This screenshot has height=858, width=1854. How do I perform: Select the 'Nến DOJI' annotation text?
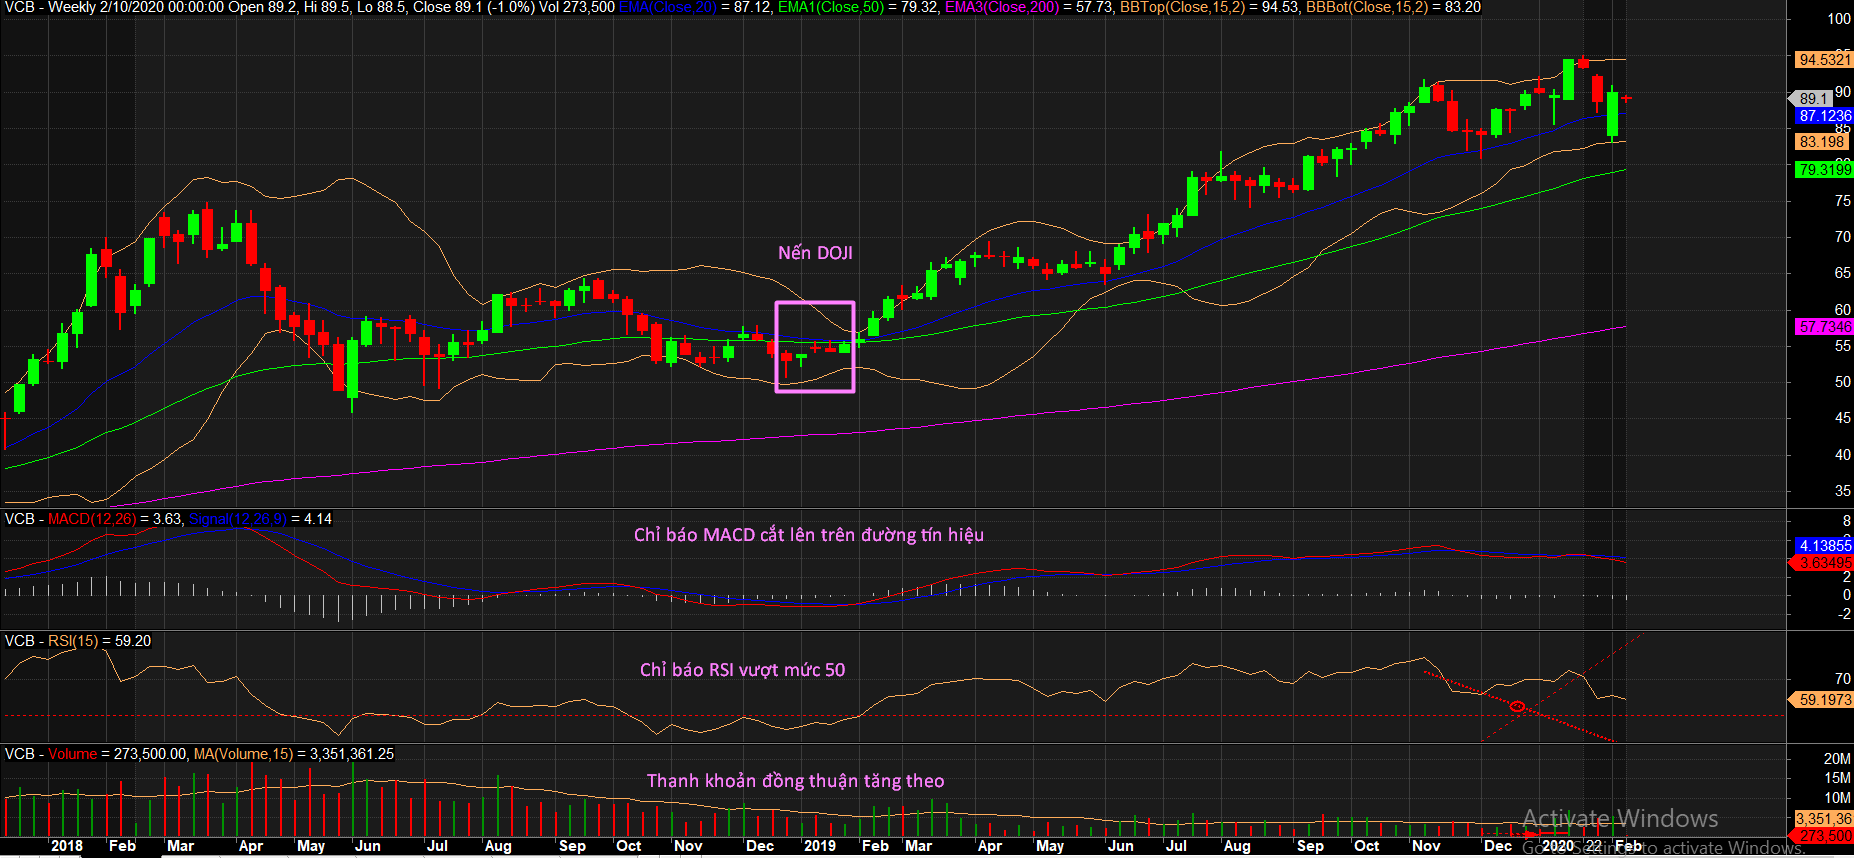pos(815,253)
